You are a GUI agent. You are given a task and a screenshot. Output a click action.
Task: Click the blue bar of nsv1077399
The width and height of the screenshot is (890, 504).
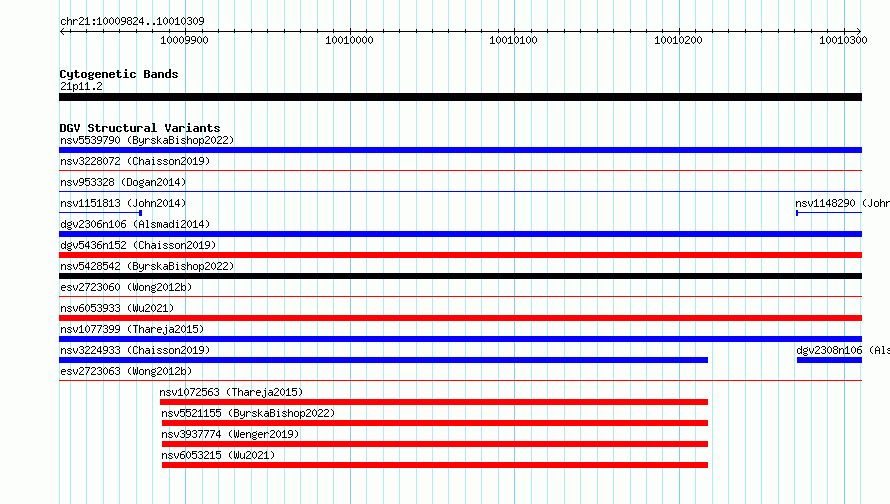460,339
